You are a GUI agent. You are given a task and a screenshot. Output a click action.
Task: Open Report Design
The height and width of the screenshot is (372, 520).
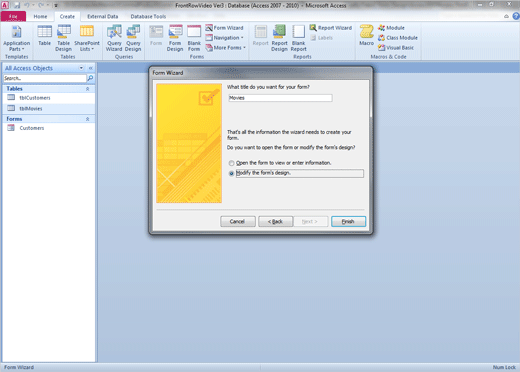[279, 38]
